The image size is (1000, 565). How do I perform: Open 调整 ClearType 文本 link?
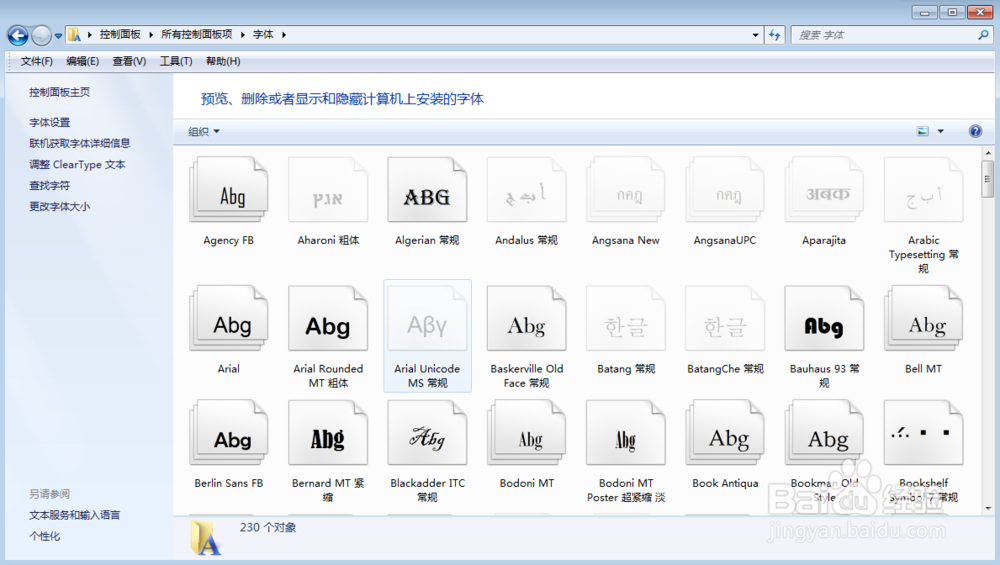pyautogui.click(x=77, y=165)
